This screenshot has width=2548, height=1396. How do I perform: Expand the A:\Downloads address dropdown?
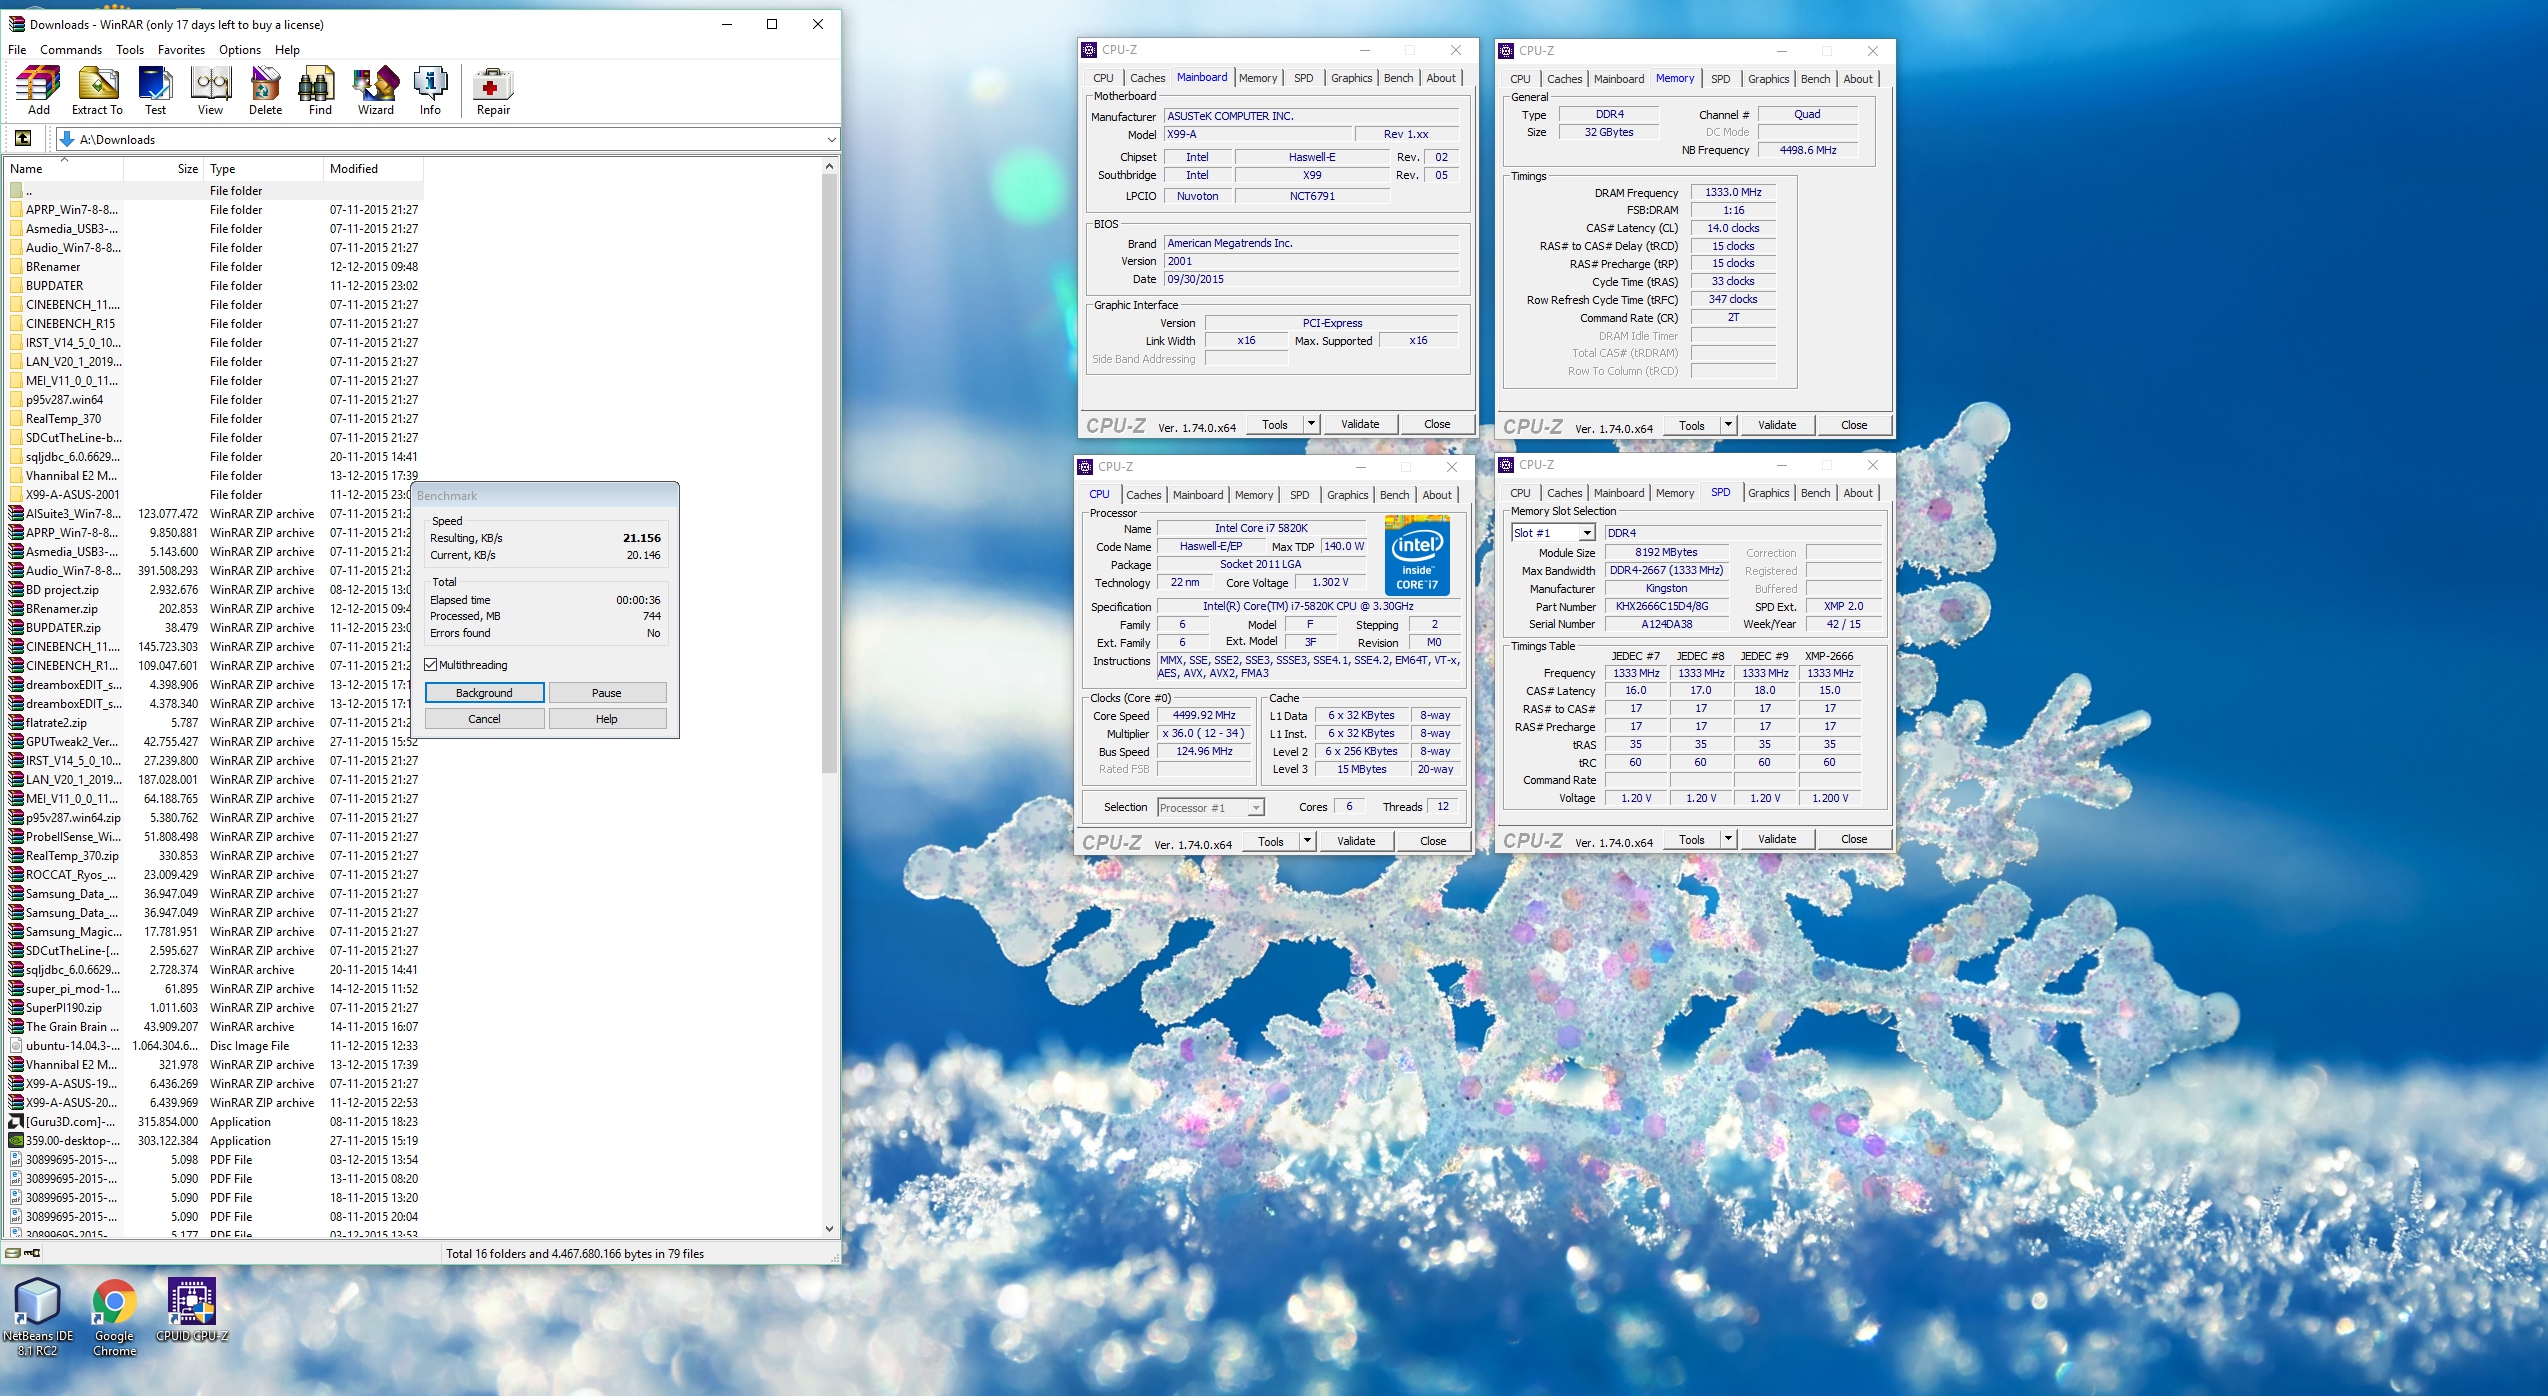(830, 140)
